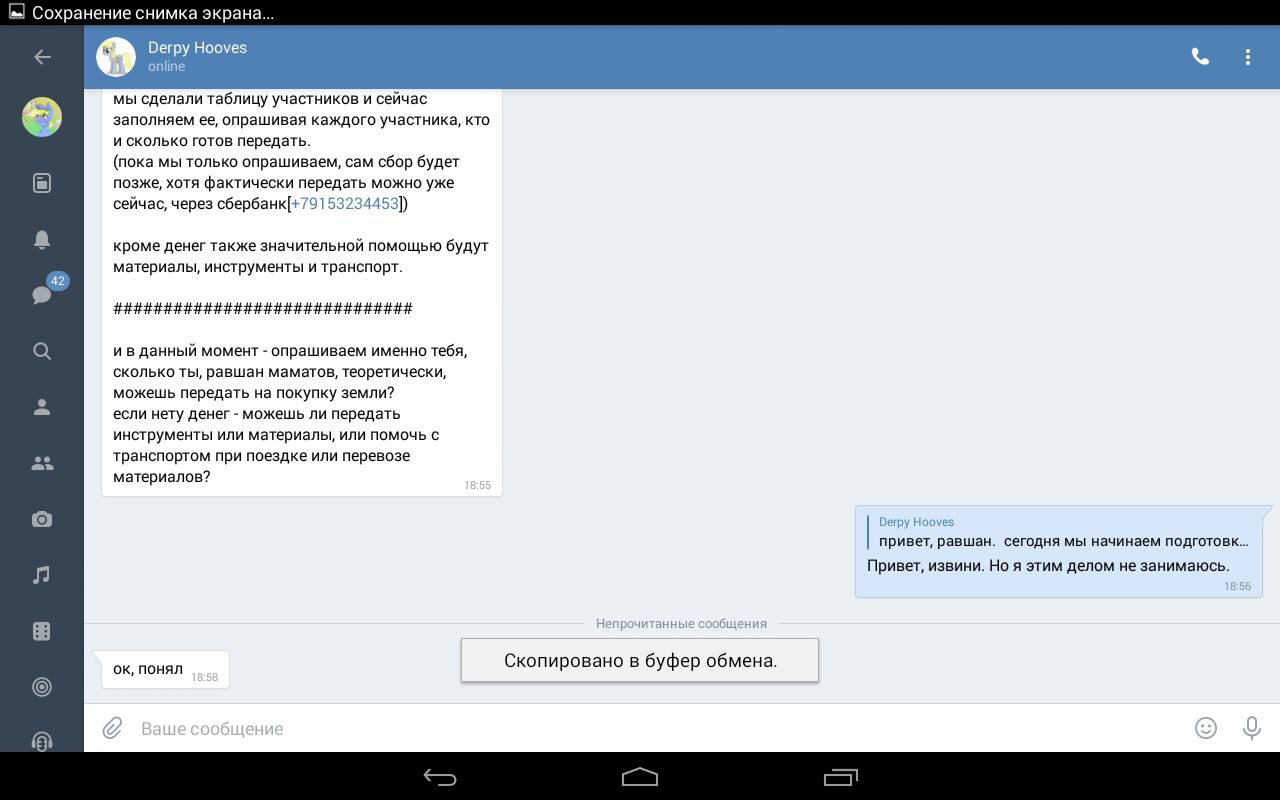Open the news feed icon in the sidebar

tap(42, 183)
